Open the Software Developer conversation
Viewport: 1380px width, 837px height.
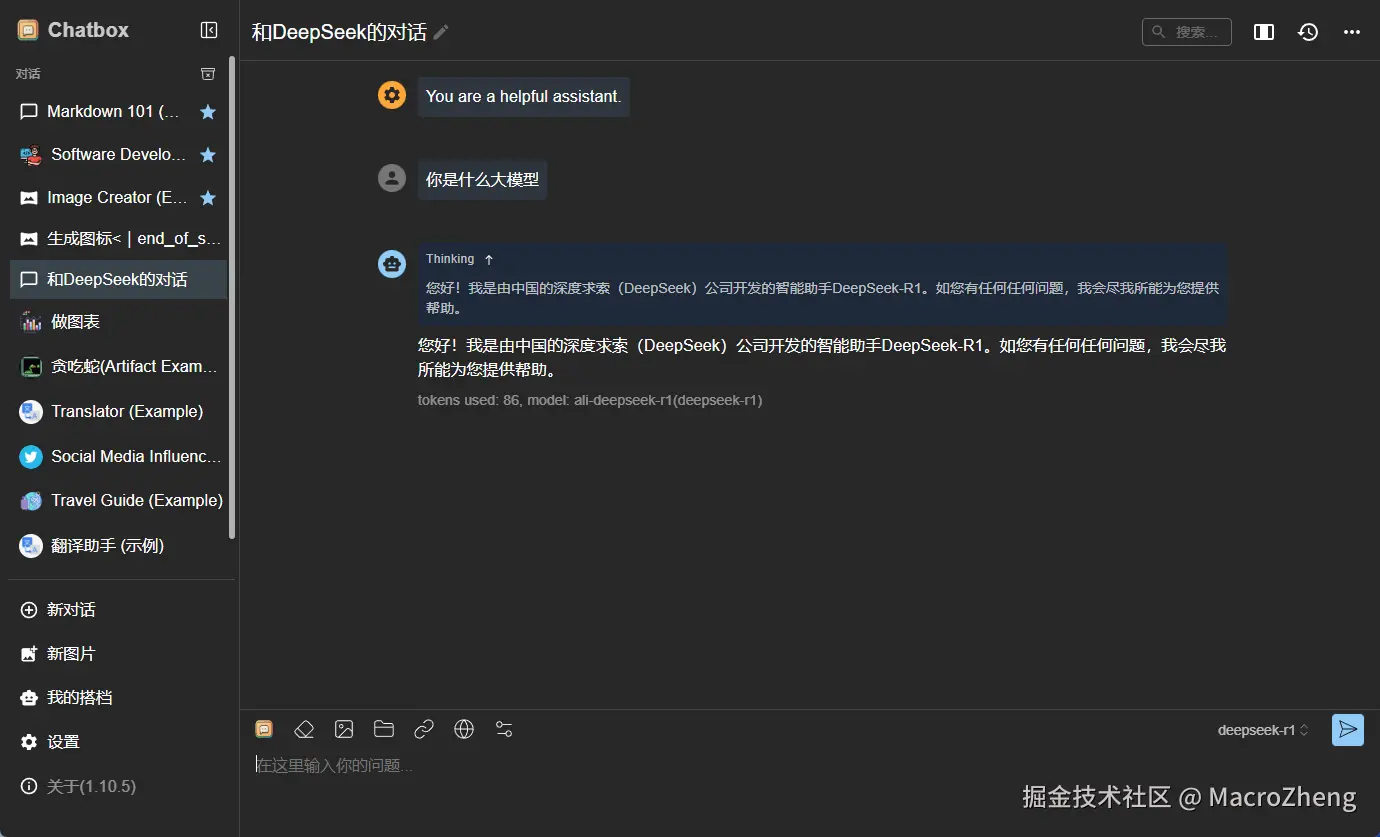[118, 155]
